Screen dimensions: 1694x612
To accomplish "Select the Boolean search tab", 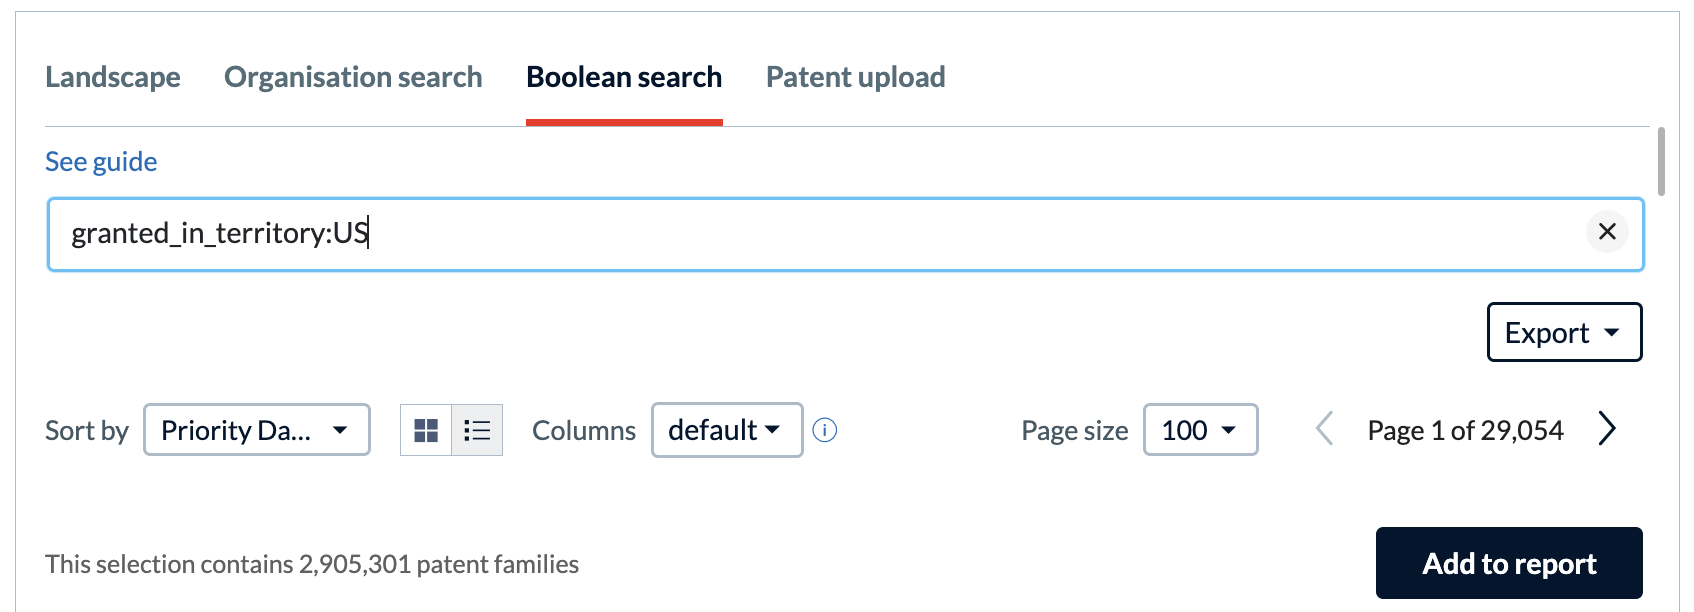I will click(x=624, y=77).
